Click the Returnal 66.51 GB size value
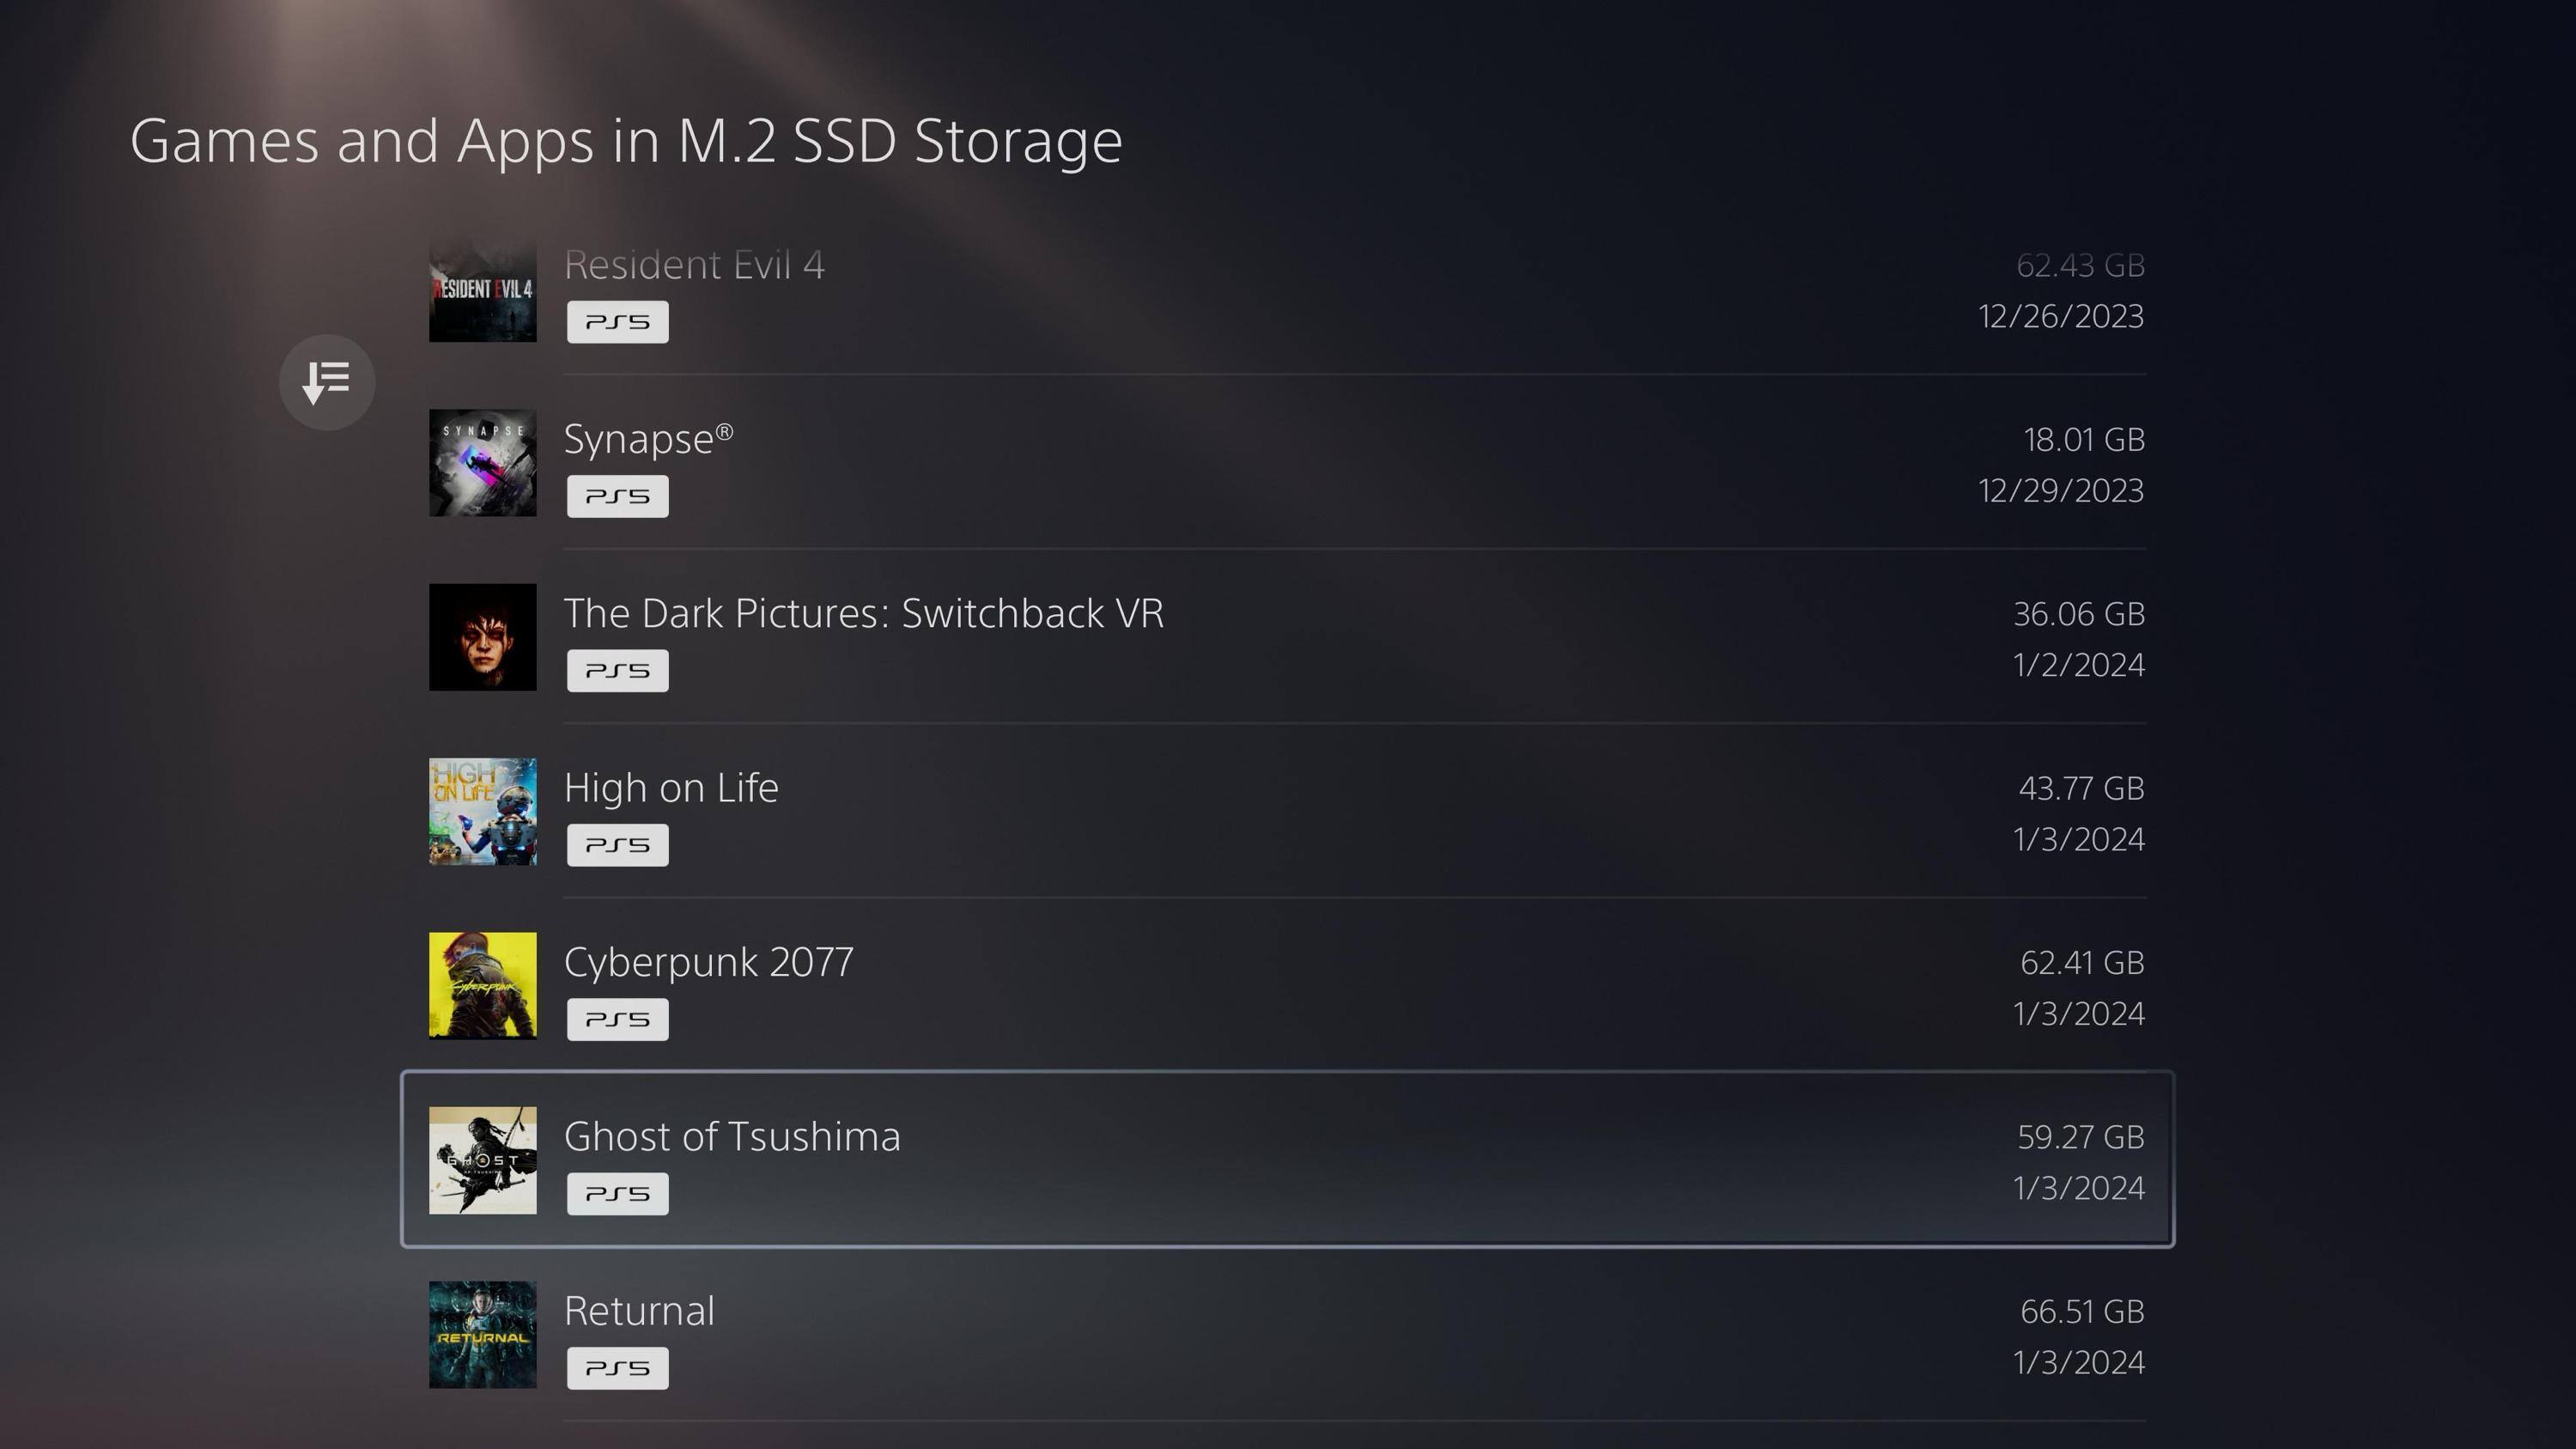The image size is (2576, 1449). tap(2082, 1311)
